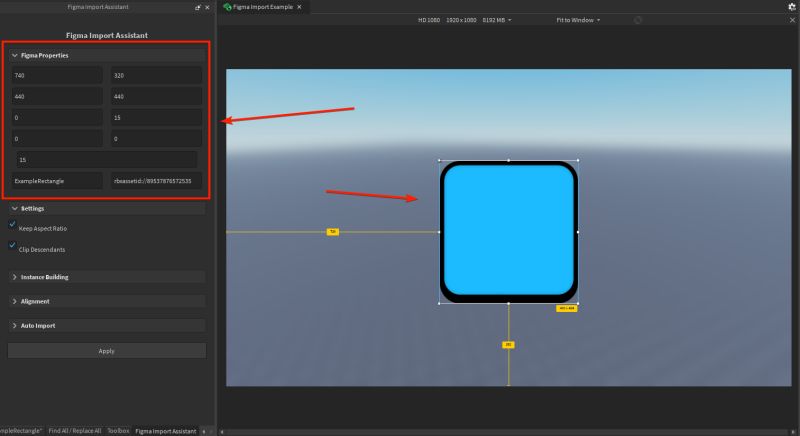Close the Figma Import Assistant panel
The height and width of the screenshot is (436, 800).
click(207, 8)
